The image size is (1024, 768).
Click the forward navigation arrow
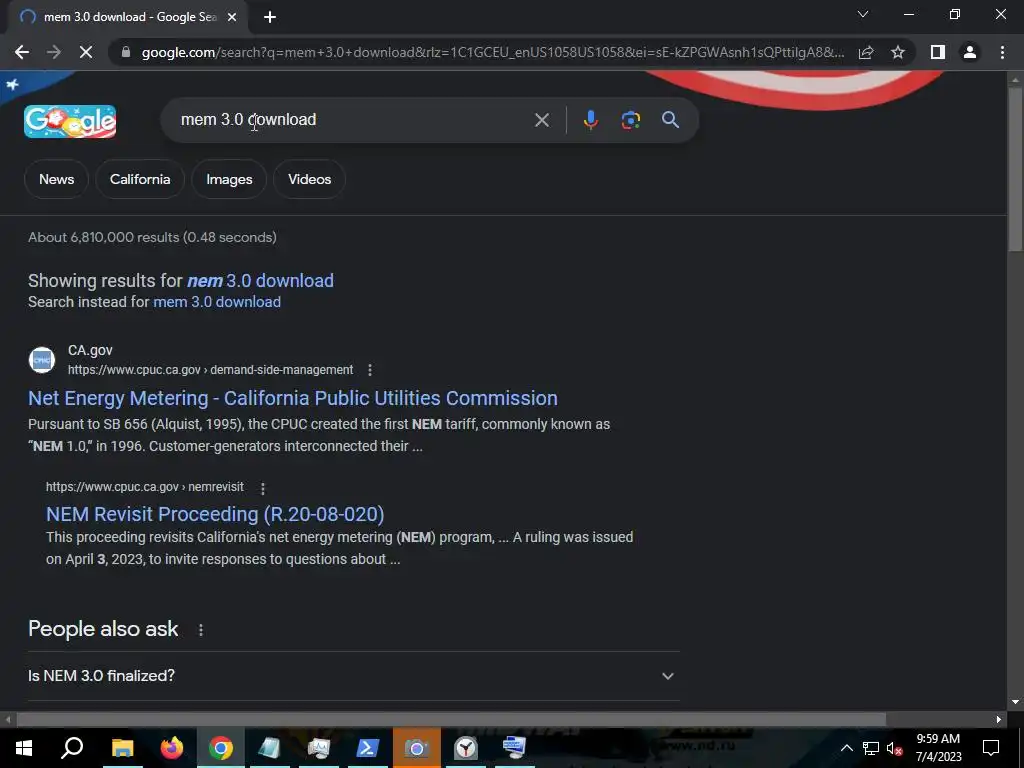click(54, 52)
